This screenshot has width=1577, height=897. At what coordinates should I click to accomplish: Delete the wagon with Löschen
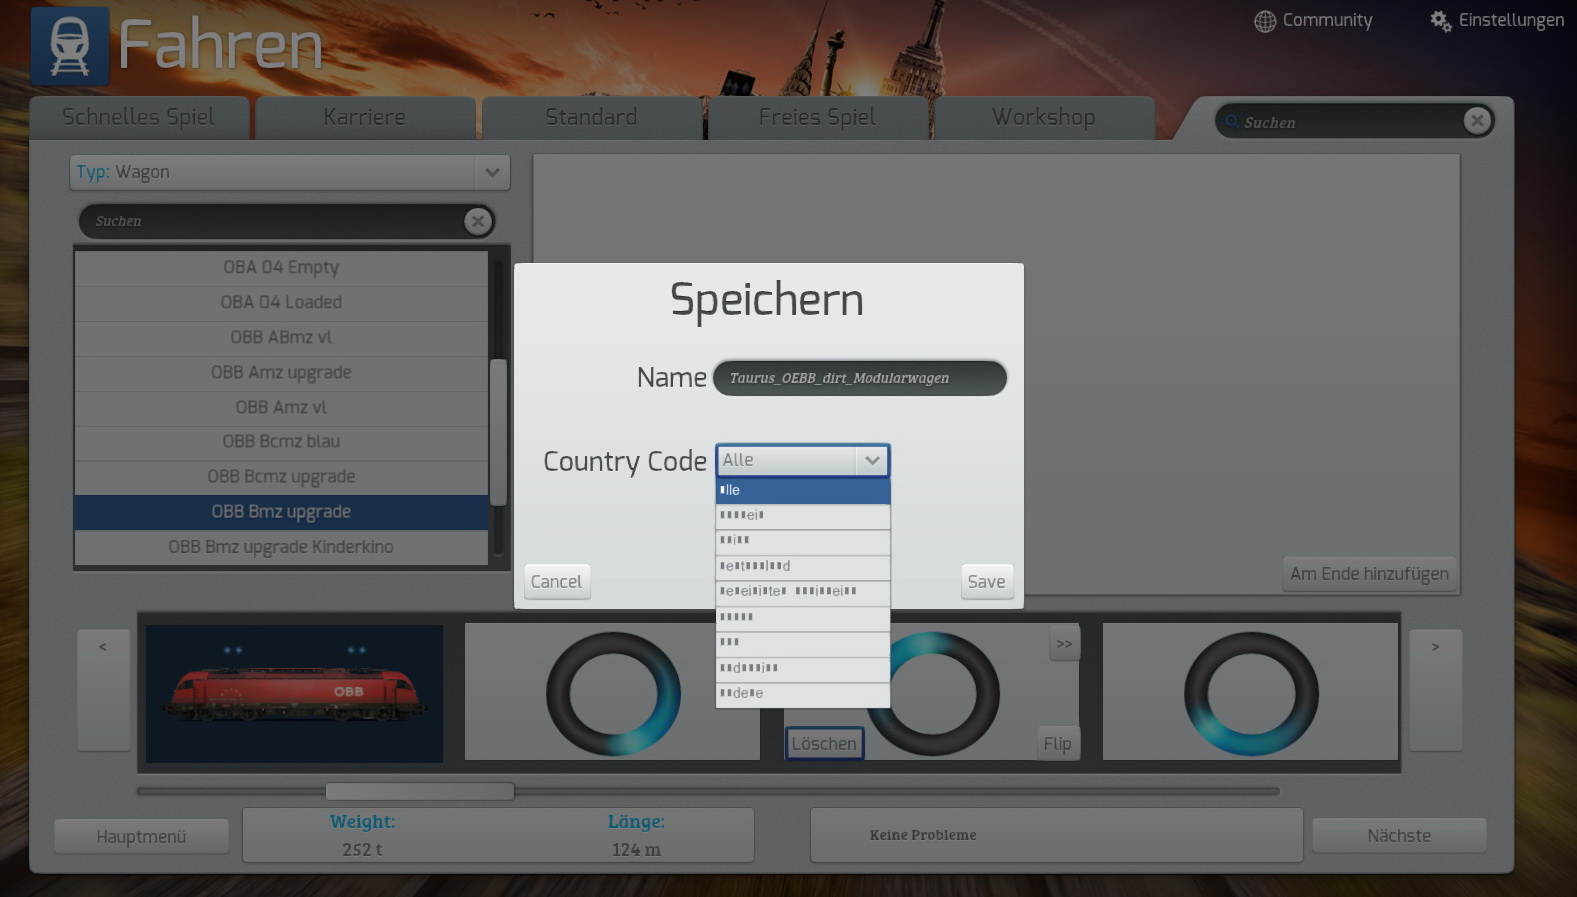click(x=824, y=744)
